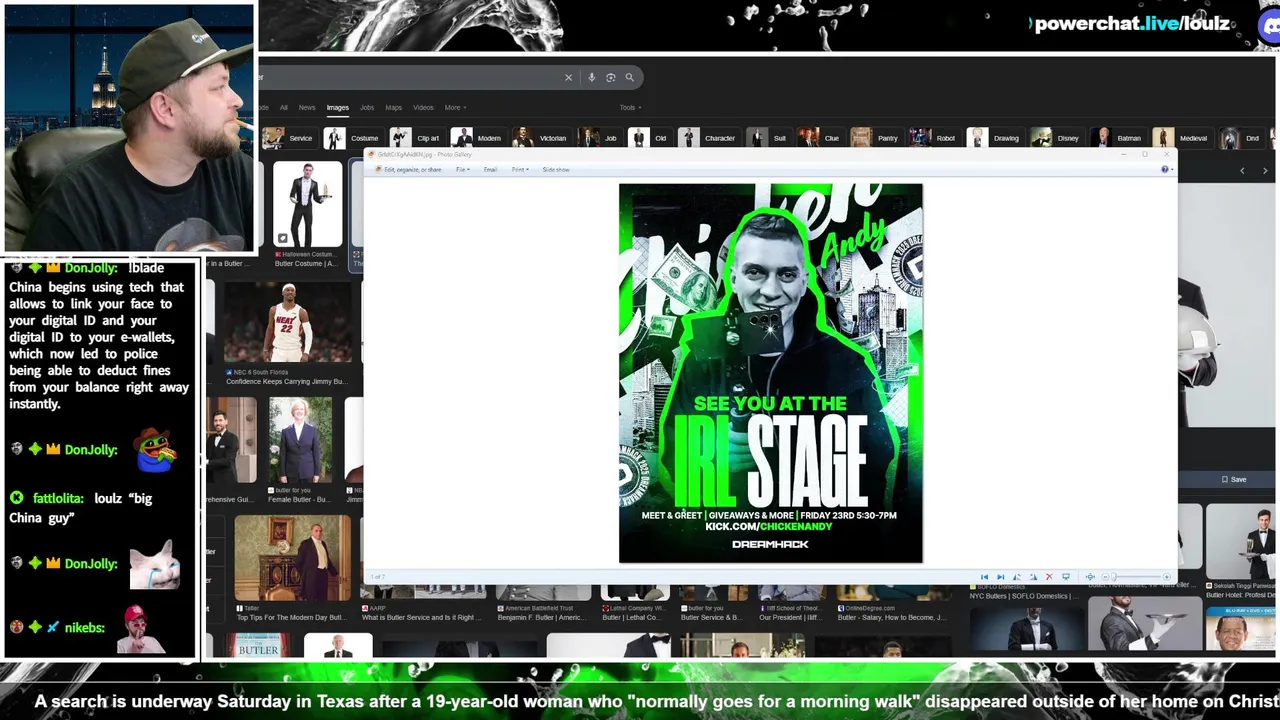
Task: Filter images by Clip art chip
Action: tap(416, 138)
